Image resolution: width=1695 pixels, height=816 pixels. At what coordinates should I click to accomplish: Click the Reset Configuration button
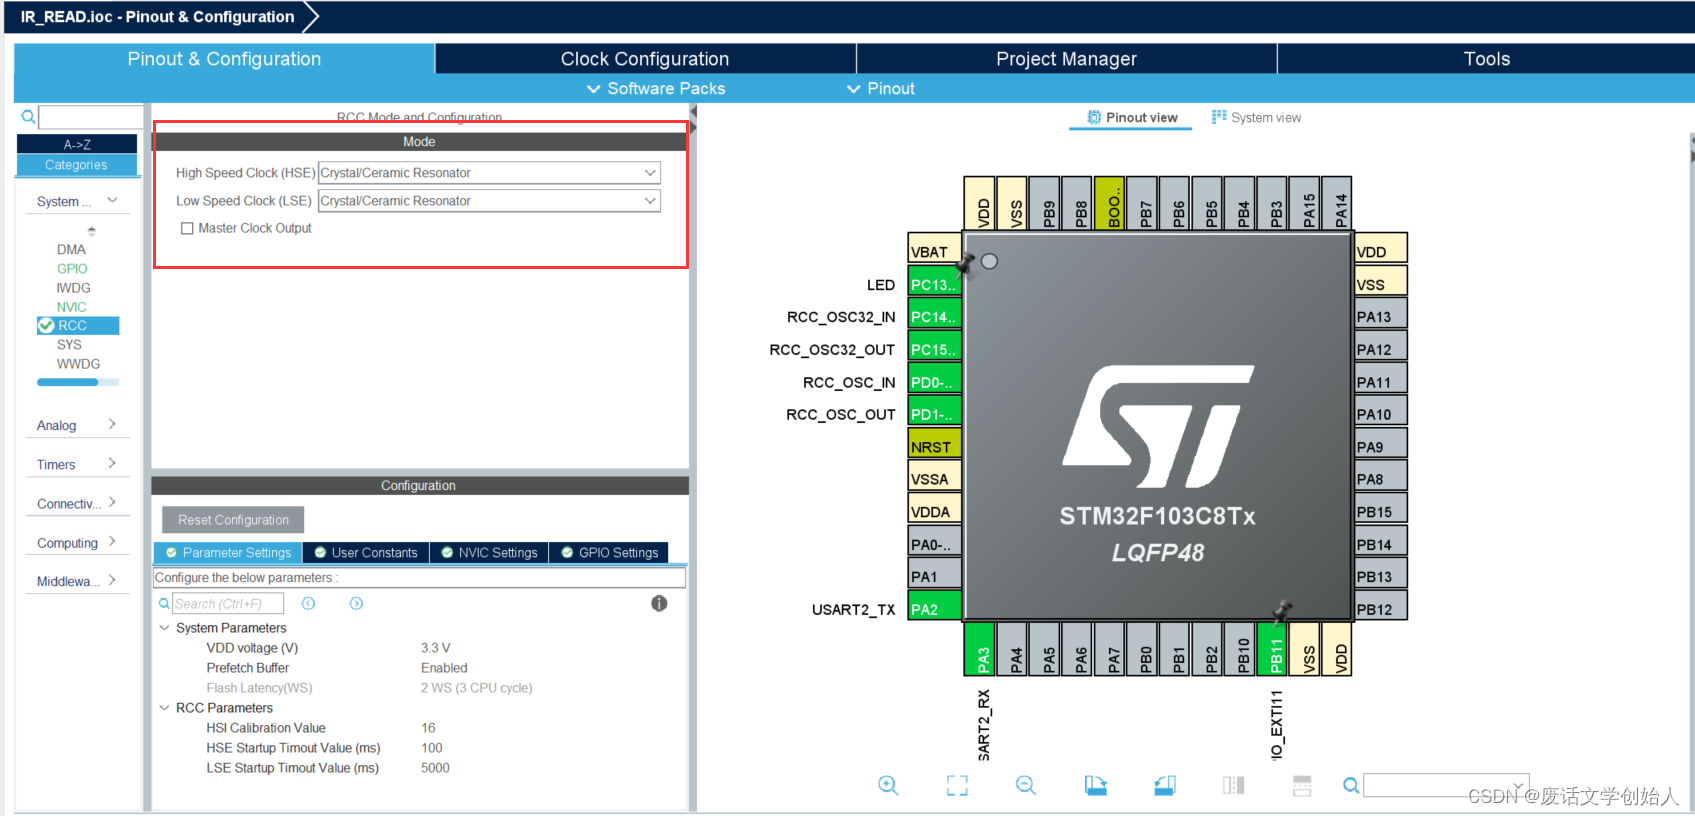tap(233, 520)
